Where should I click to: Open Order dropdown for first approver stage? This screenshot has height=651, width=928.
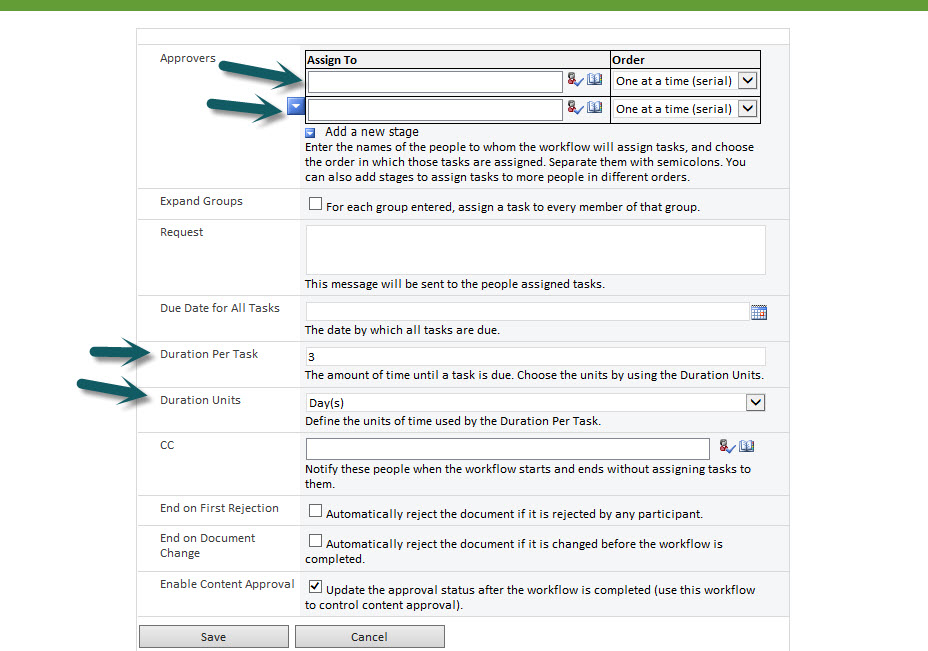[748, 80]
